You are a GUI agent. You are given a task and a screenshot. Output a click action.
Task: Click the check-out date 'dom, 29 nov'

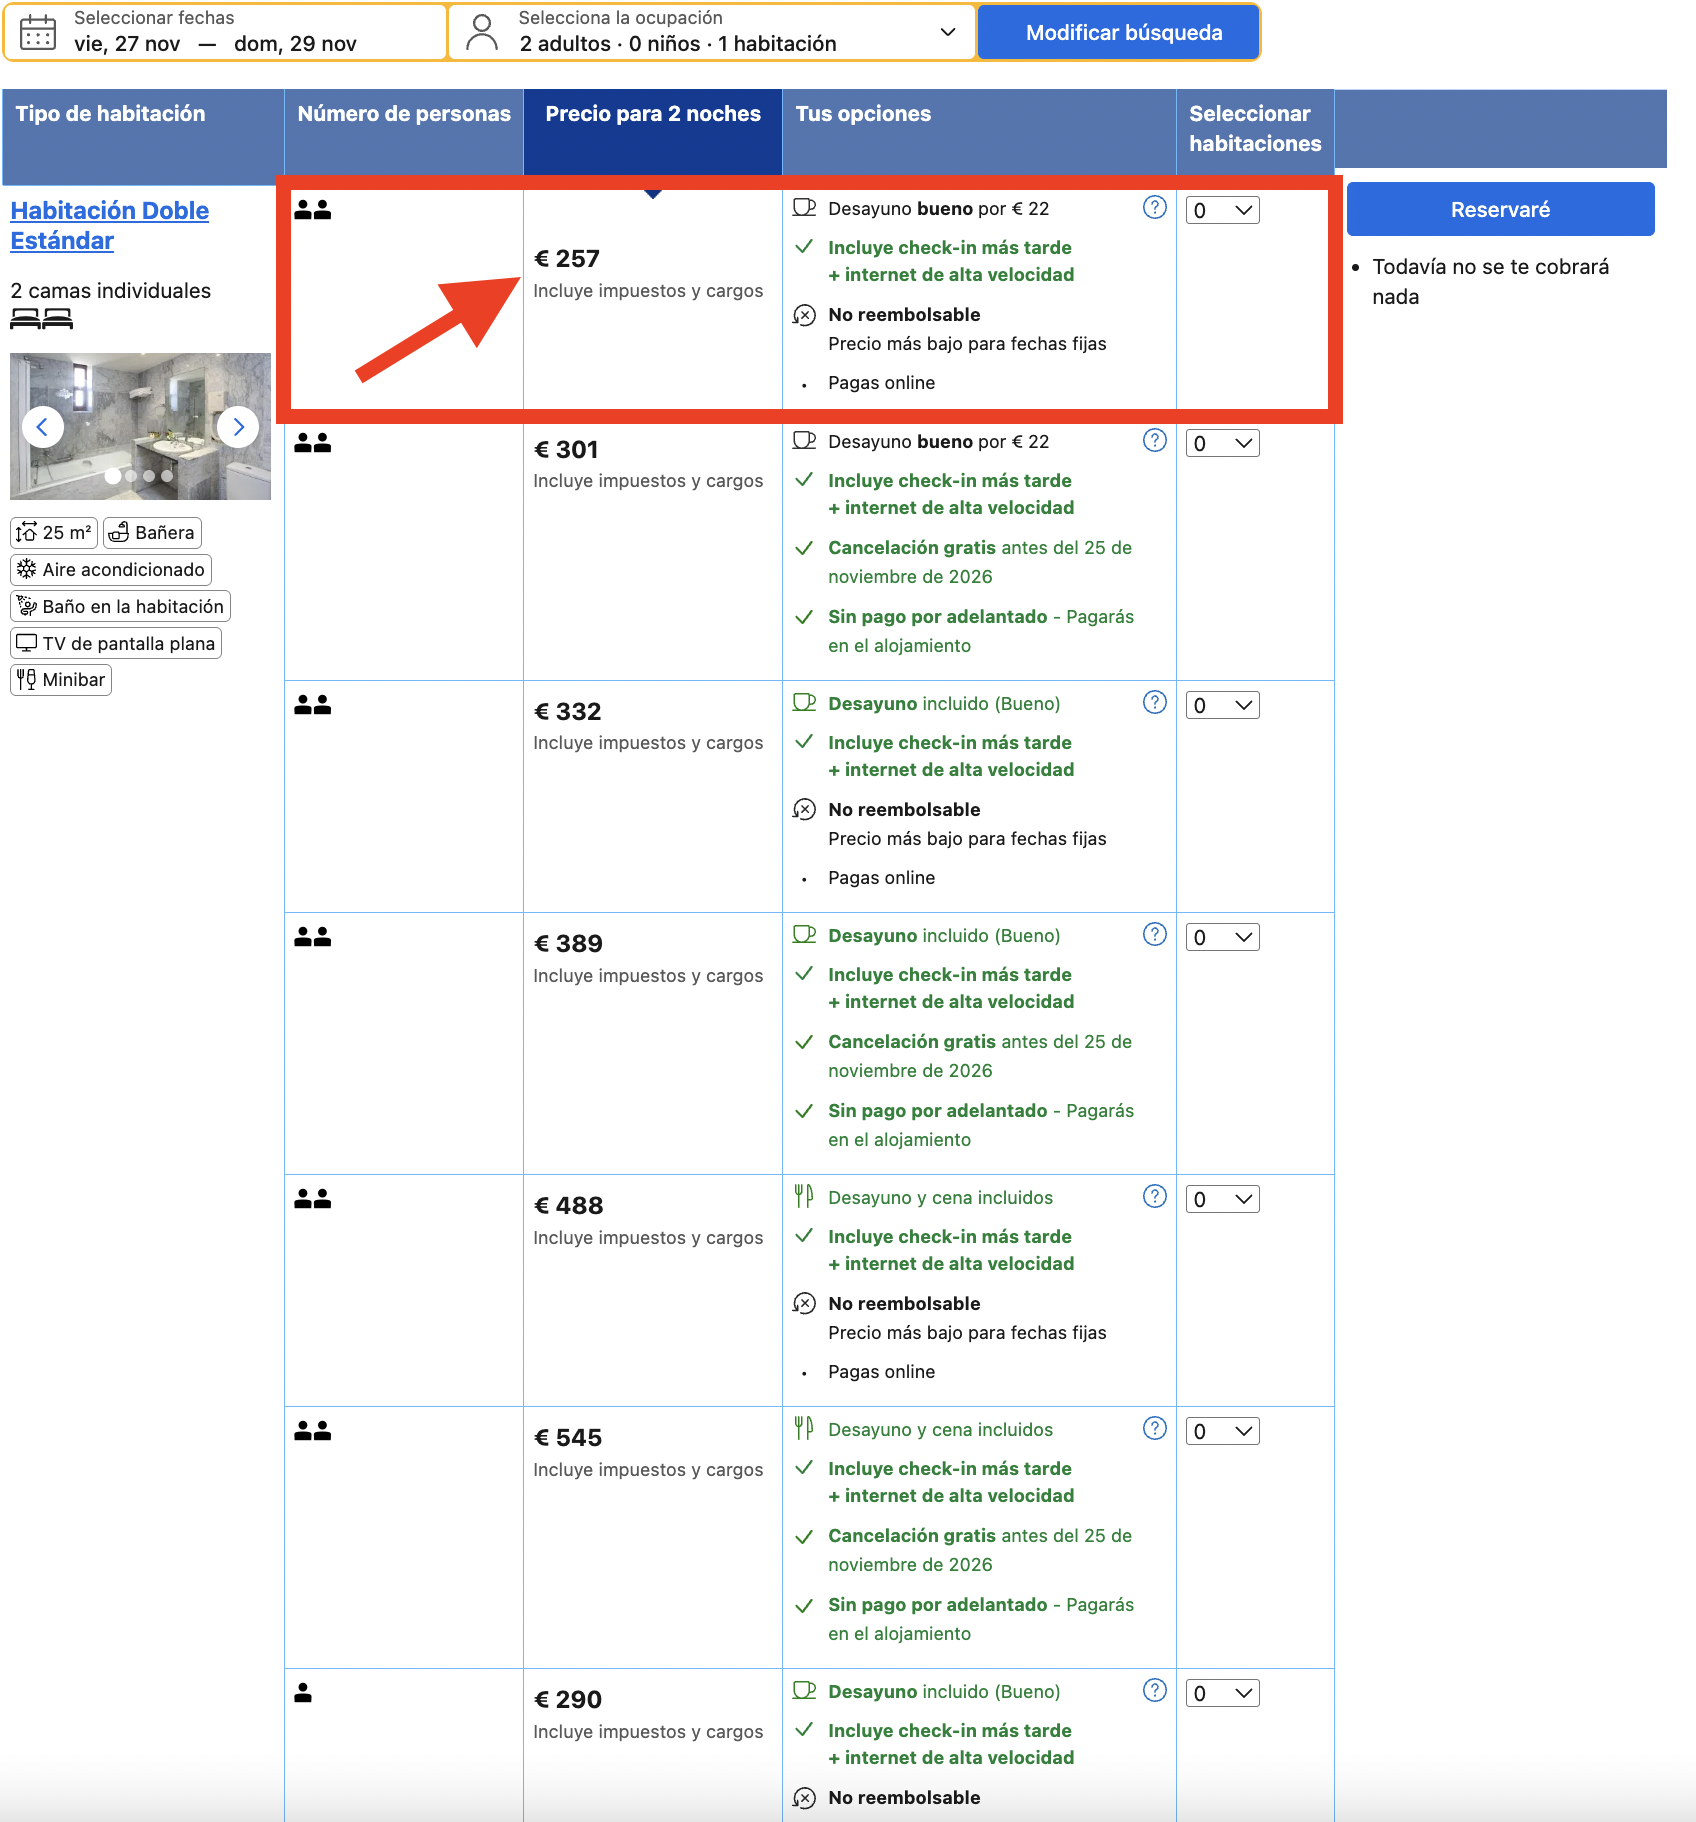pos(295,44)
